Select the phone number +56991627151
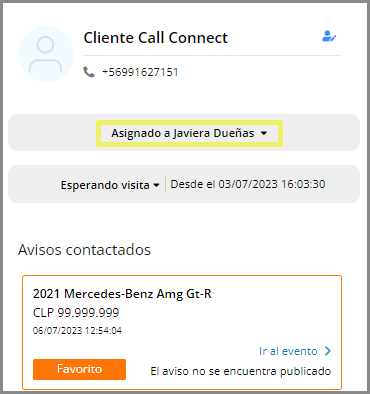This screenshot has height=394, width=370. tap(140, 72)
